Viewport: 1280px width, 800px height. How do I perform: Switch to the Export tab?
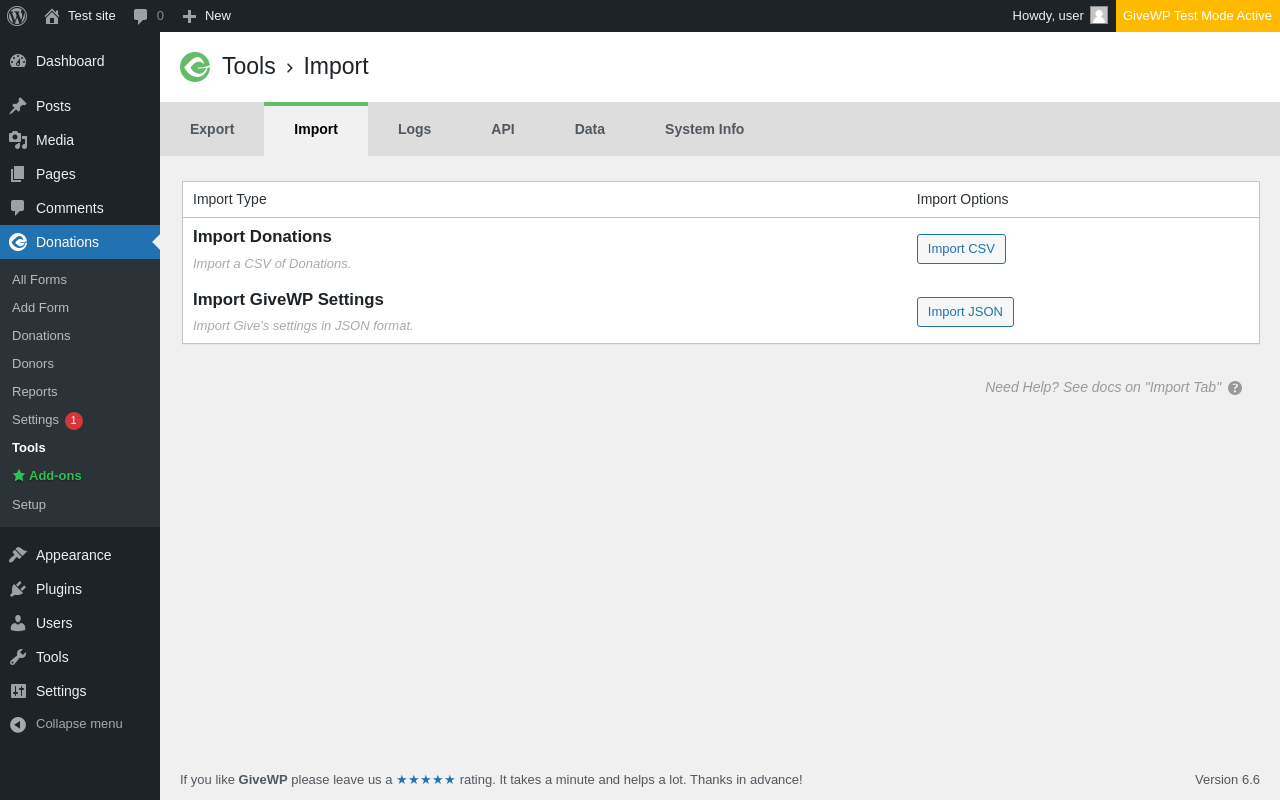(x=212, y=129)
